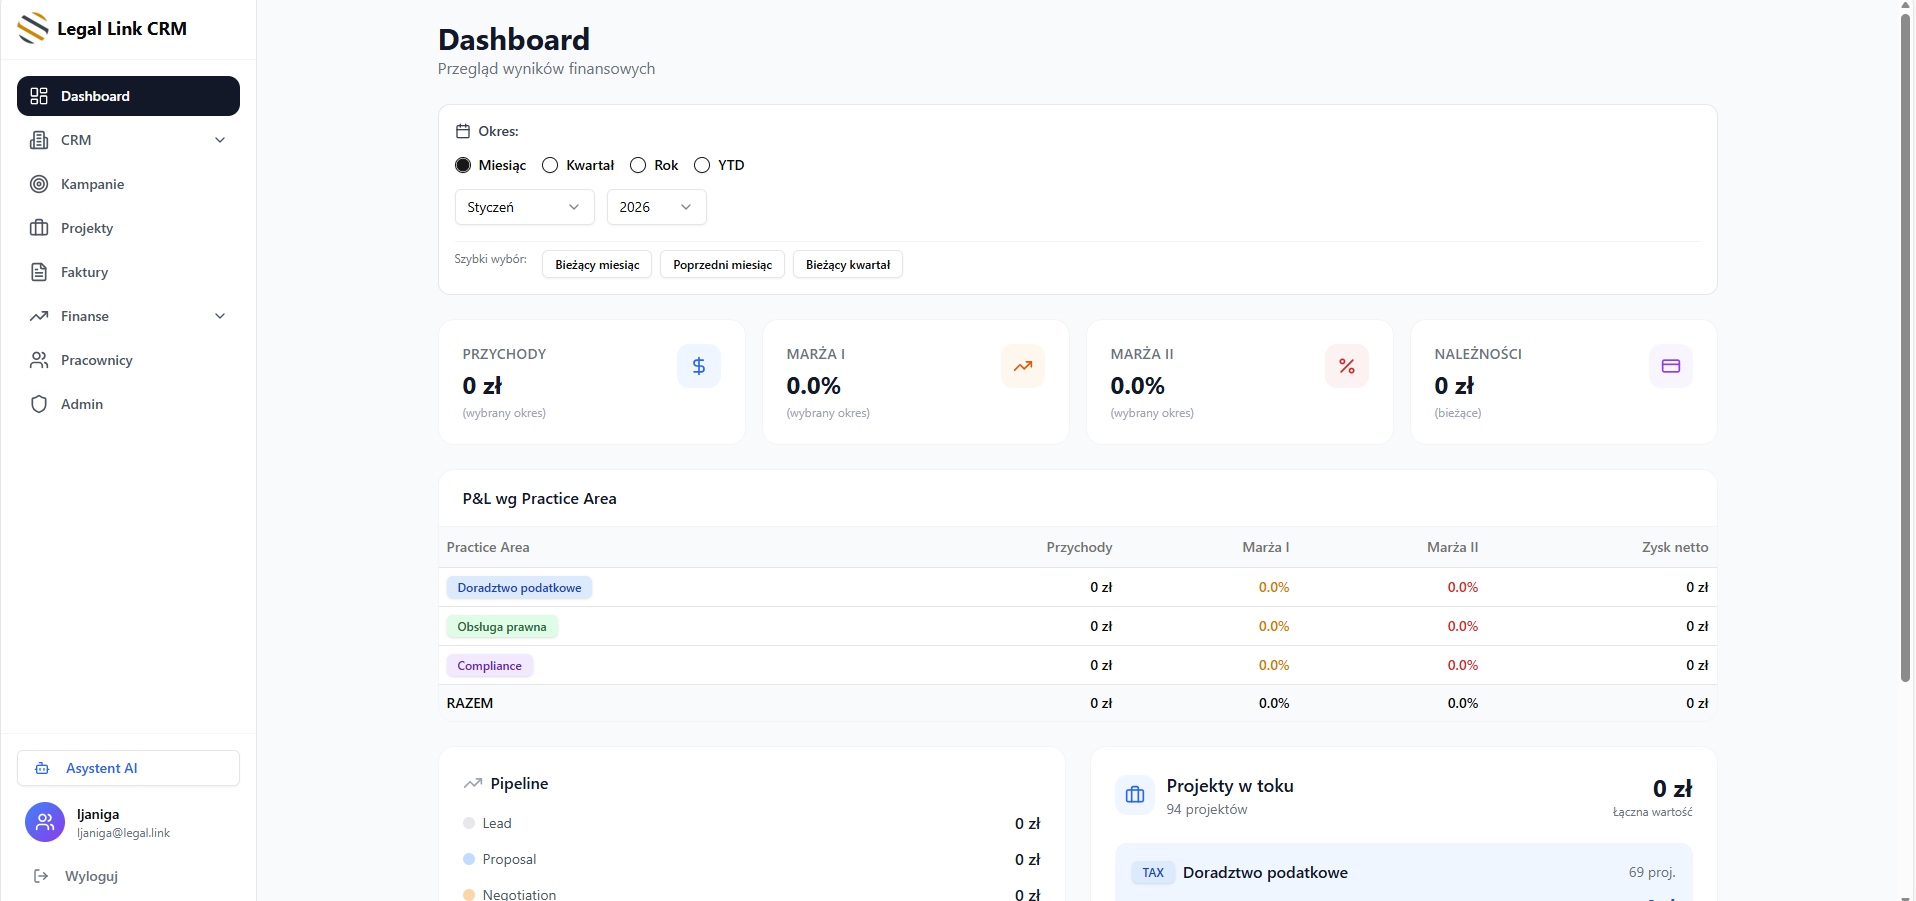Image resolution: width=1916 pixels, height=901 pixels.
Task: Click the CRM building icon
Action: click(39, 140)
